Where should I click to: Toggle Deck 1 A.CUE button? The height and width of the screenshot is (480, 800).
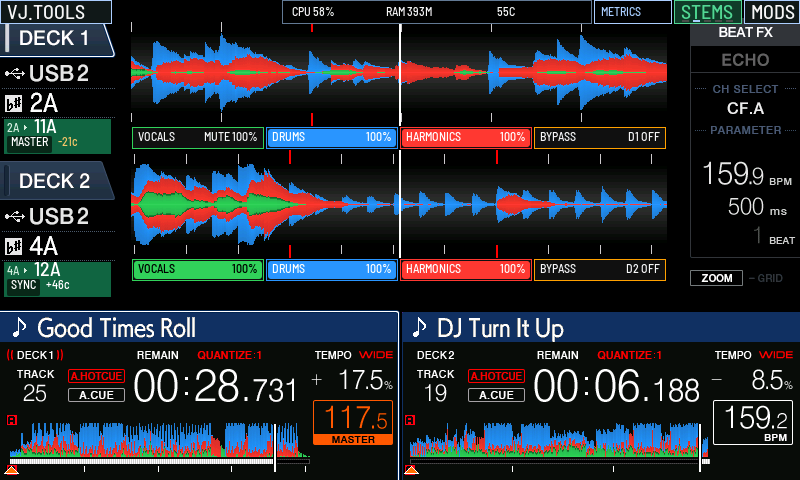(96, 395)
